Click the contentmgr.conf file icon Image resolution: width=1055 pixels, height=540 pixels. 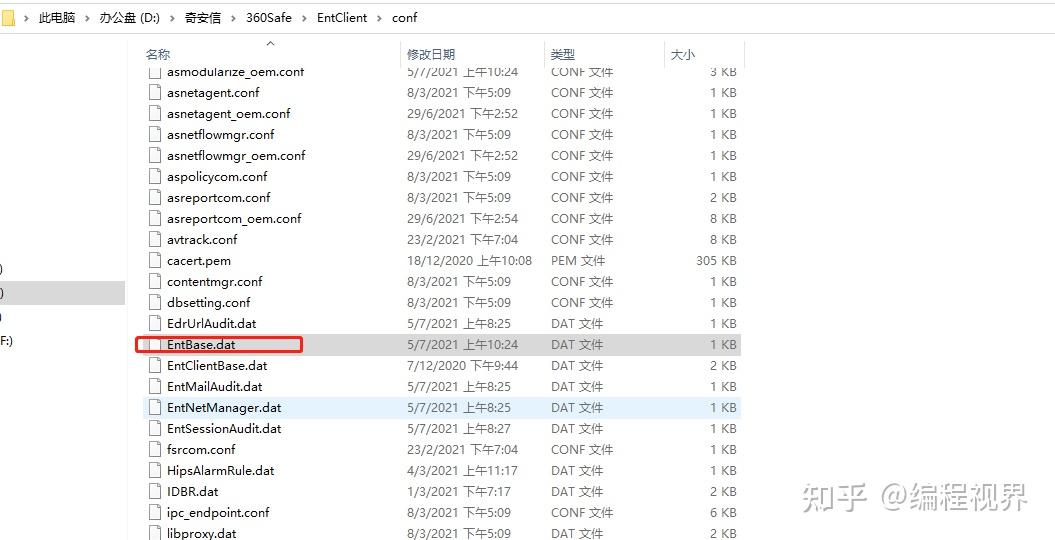(x=155, y=282)
